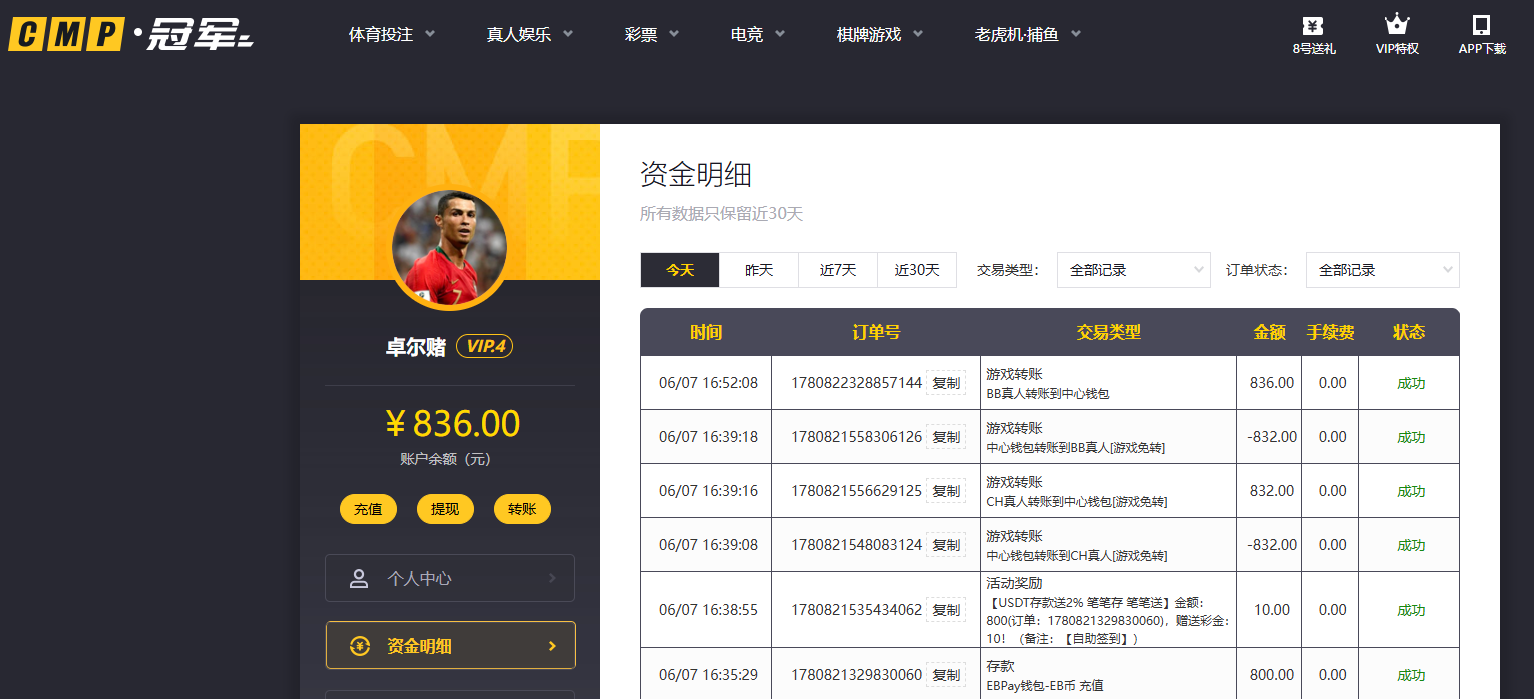Open 资金明细 sidebar item
Image resolution: width=1534 pixels, height=699 pixels.
(450, 645)
